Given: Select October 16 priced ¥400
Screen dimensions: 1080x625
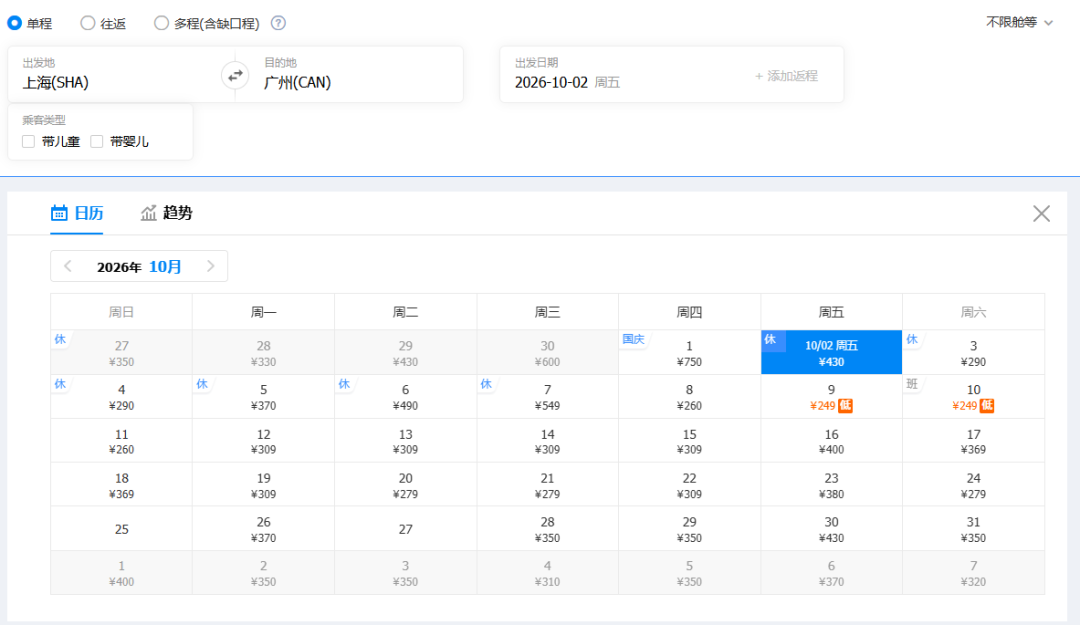Looking at the screenshot, I should pyautogui.click(x=831, y=441).
